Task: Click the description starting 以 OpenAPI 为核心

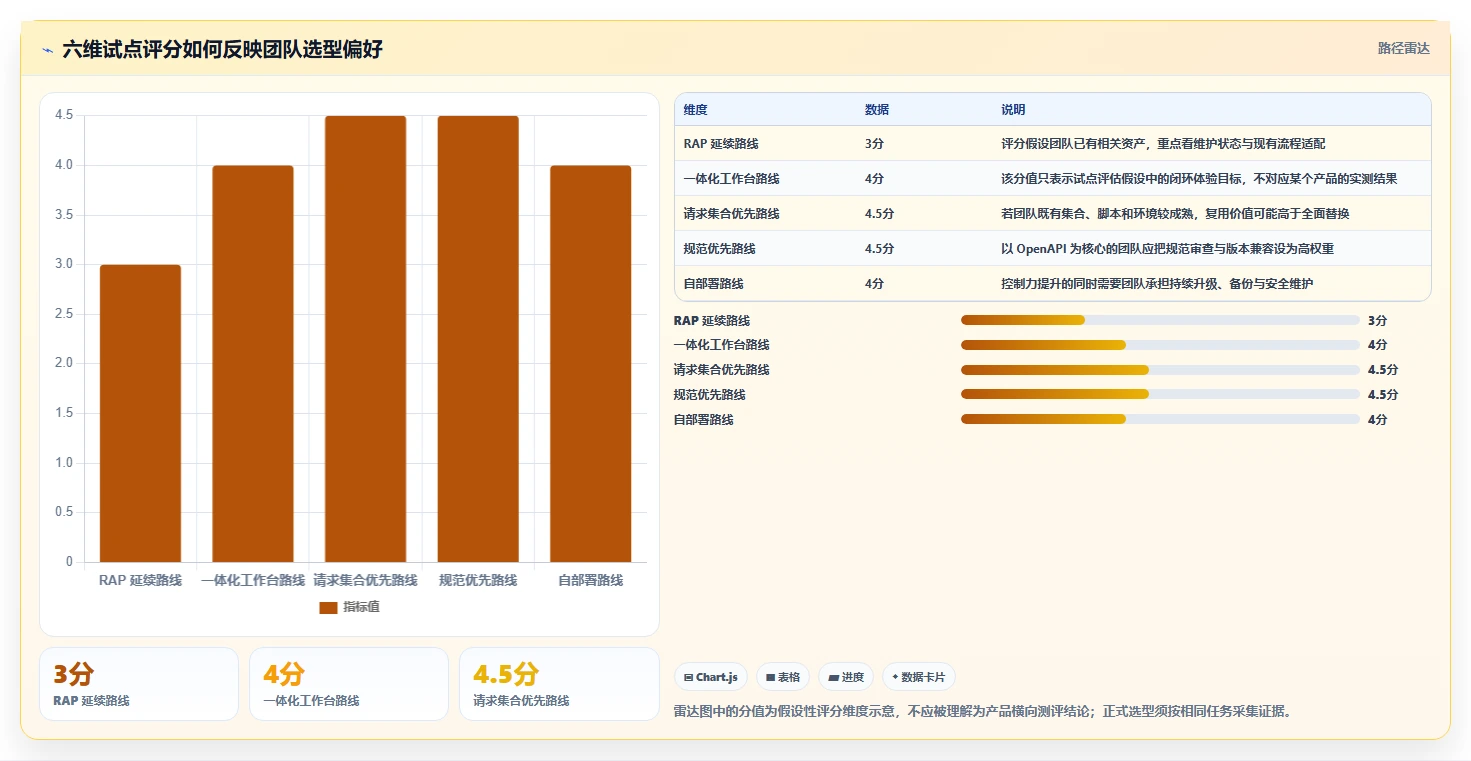Action: point(1167,249)
